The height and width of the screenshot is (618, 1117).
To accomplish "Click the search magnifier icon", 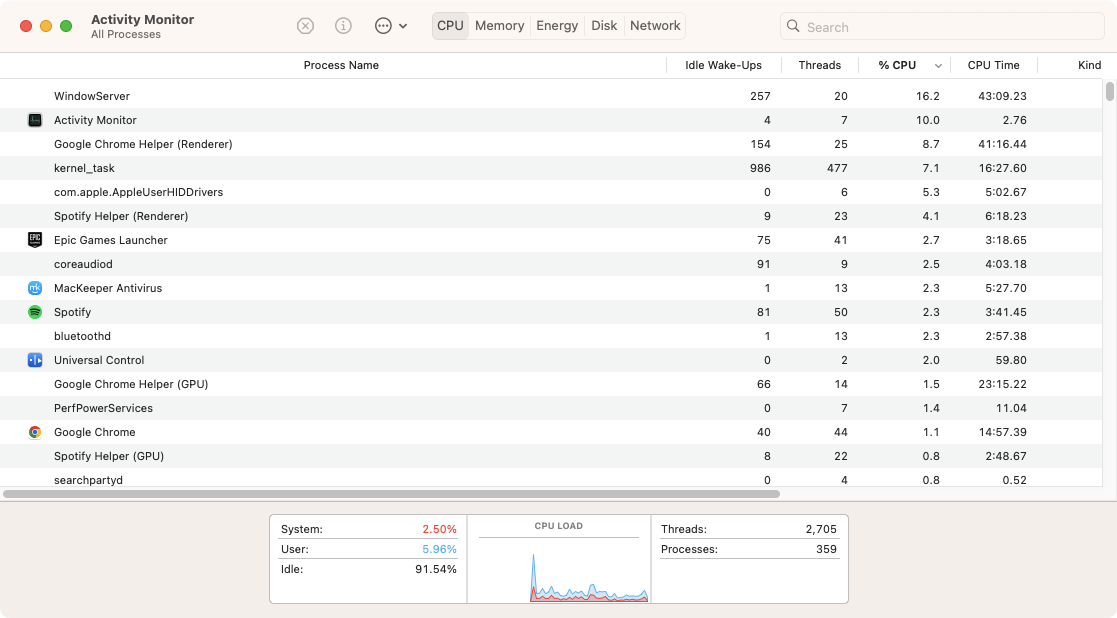I will click(793, 26).
